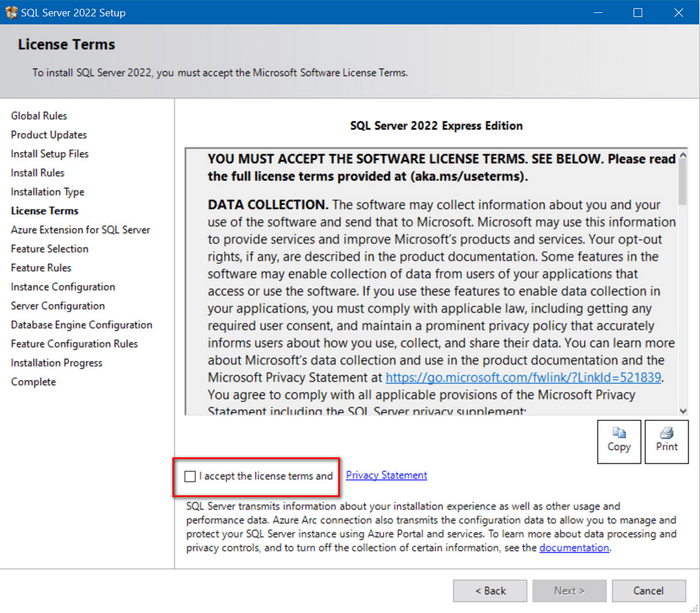The width and height of the screenshot is (700, 613).
Task: Select Database Engine Configuration step
Action: 82,325
